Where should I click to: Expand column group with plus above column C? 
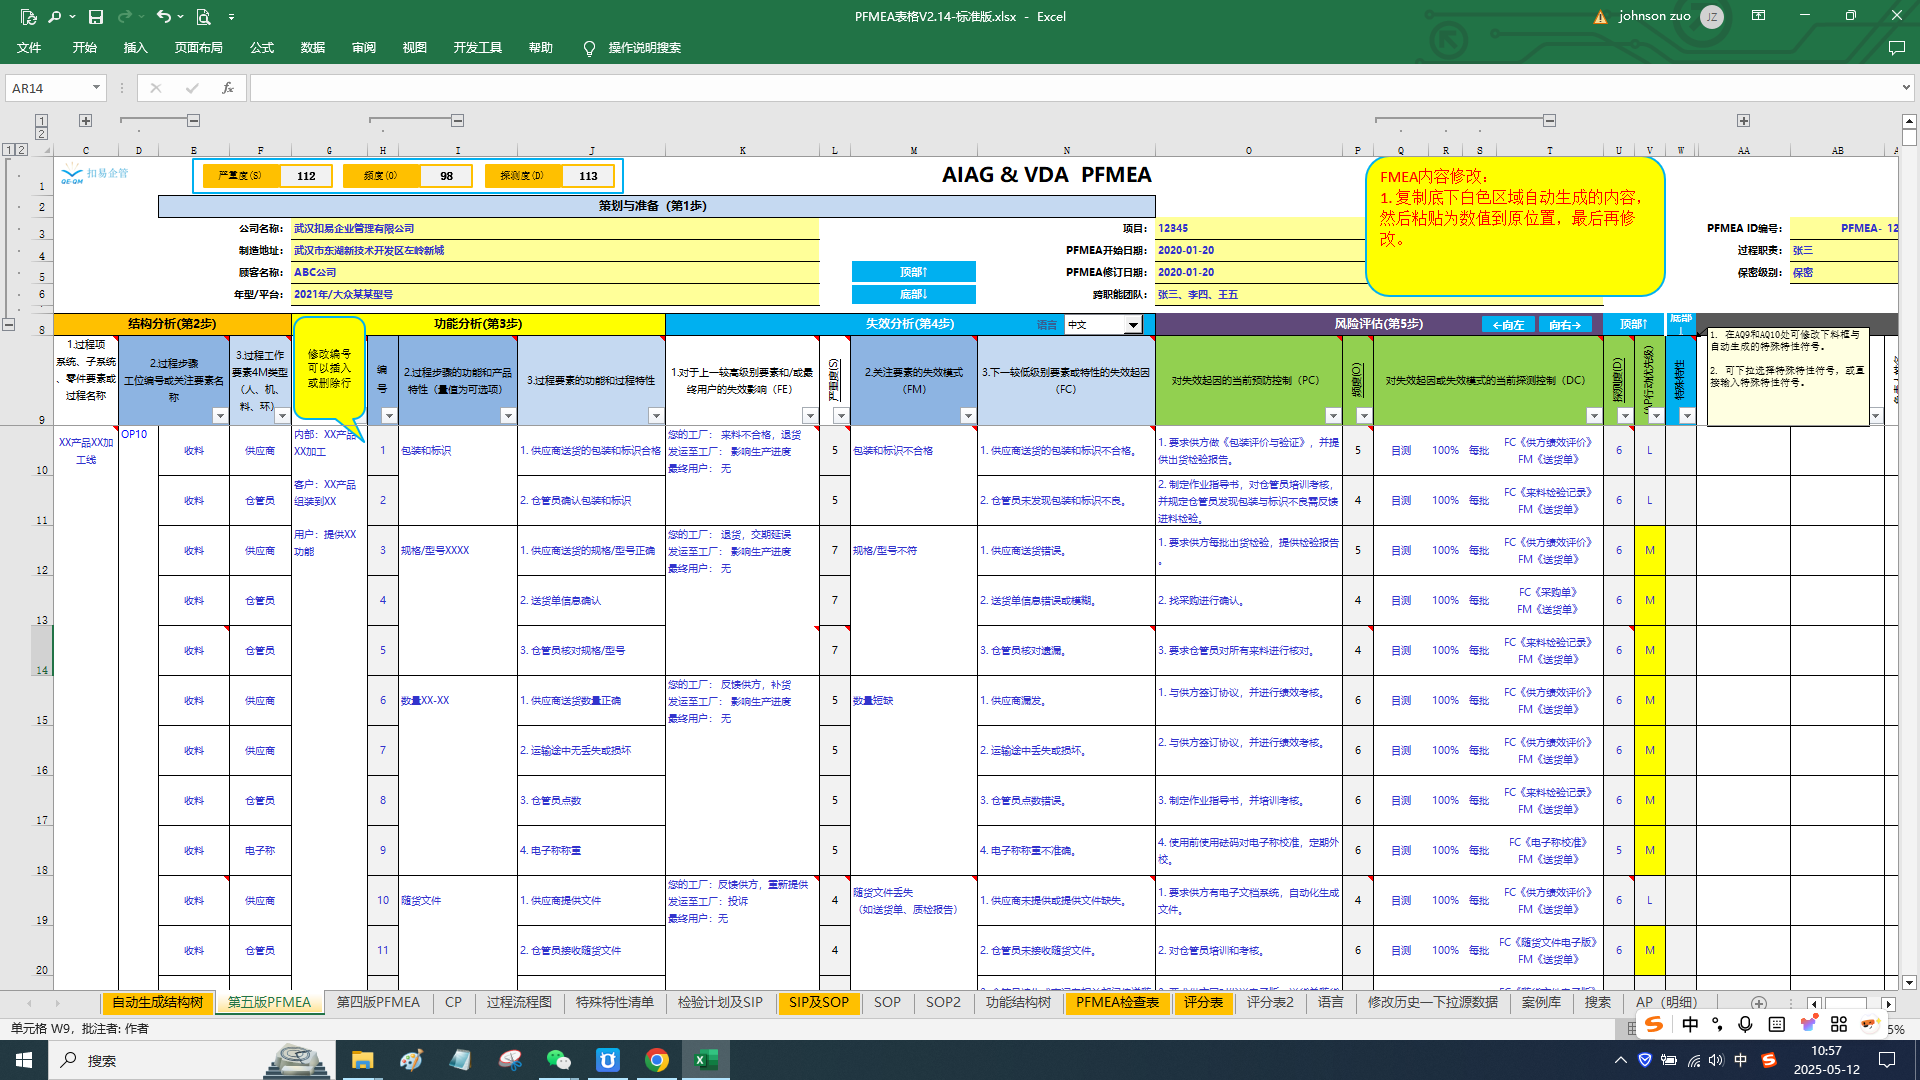tap(86, 121)
